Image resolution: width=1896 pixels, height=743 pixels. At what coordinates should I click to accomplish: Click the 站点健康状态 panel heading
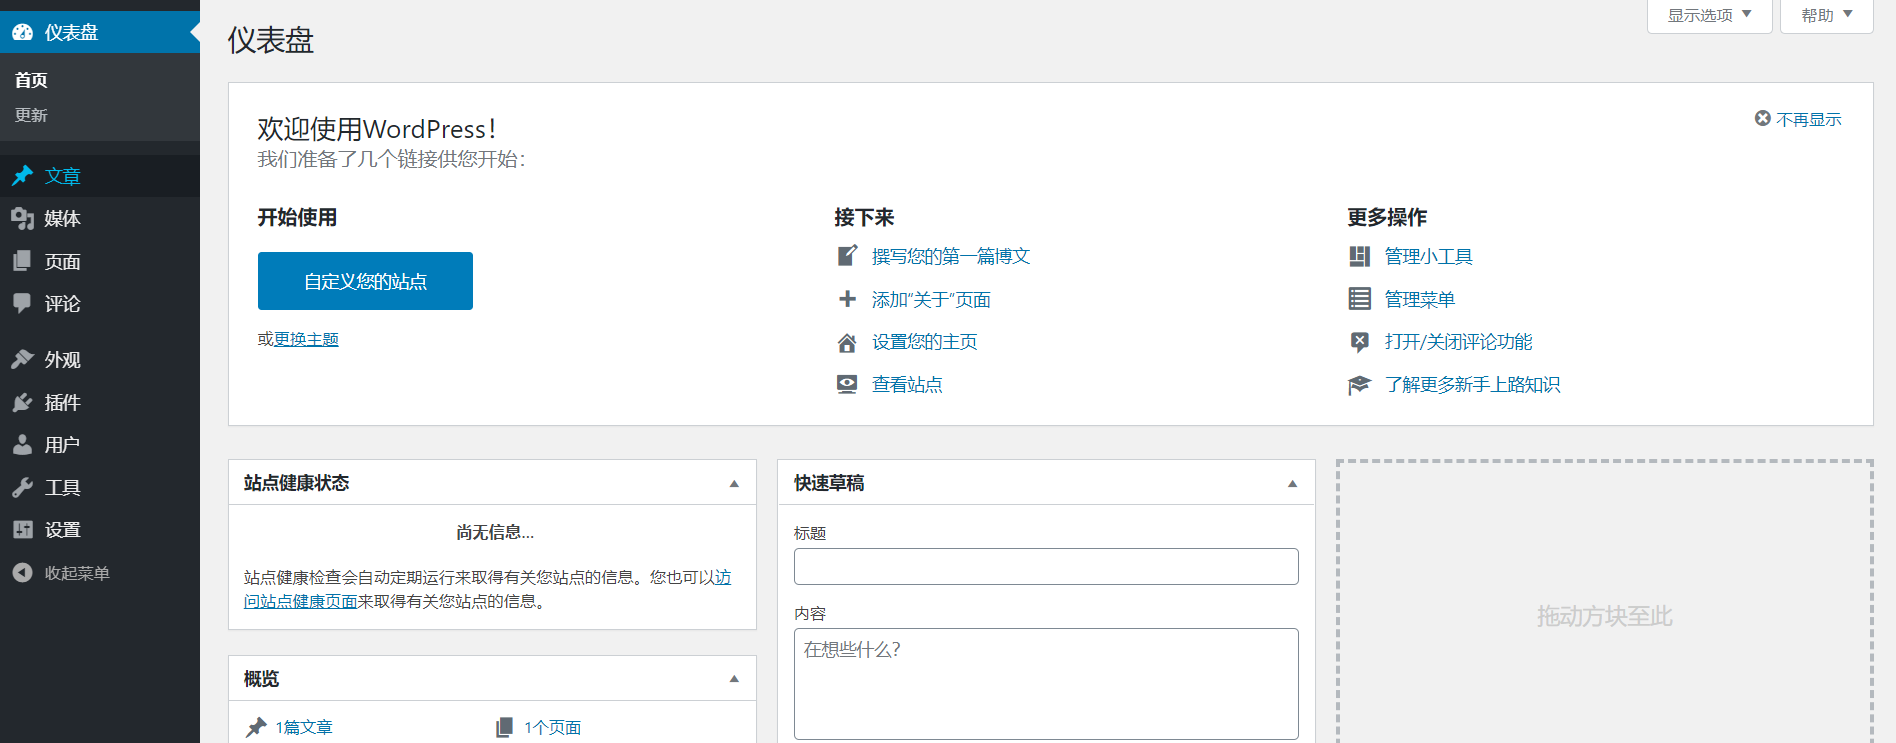pos(296,483)
